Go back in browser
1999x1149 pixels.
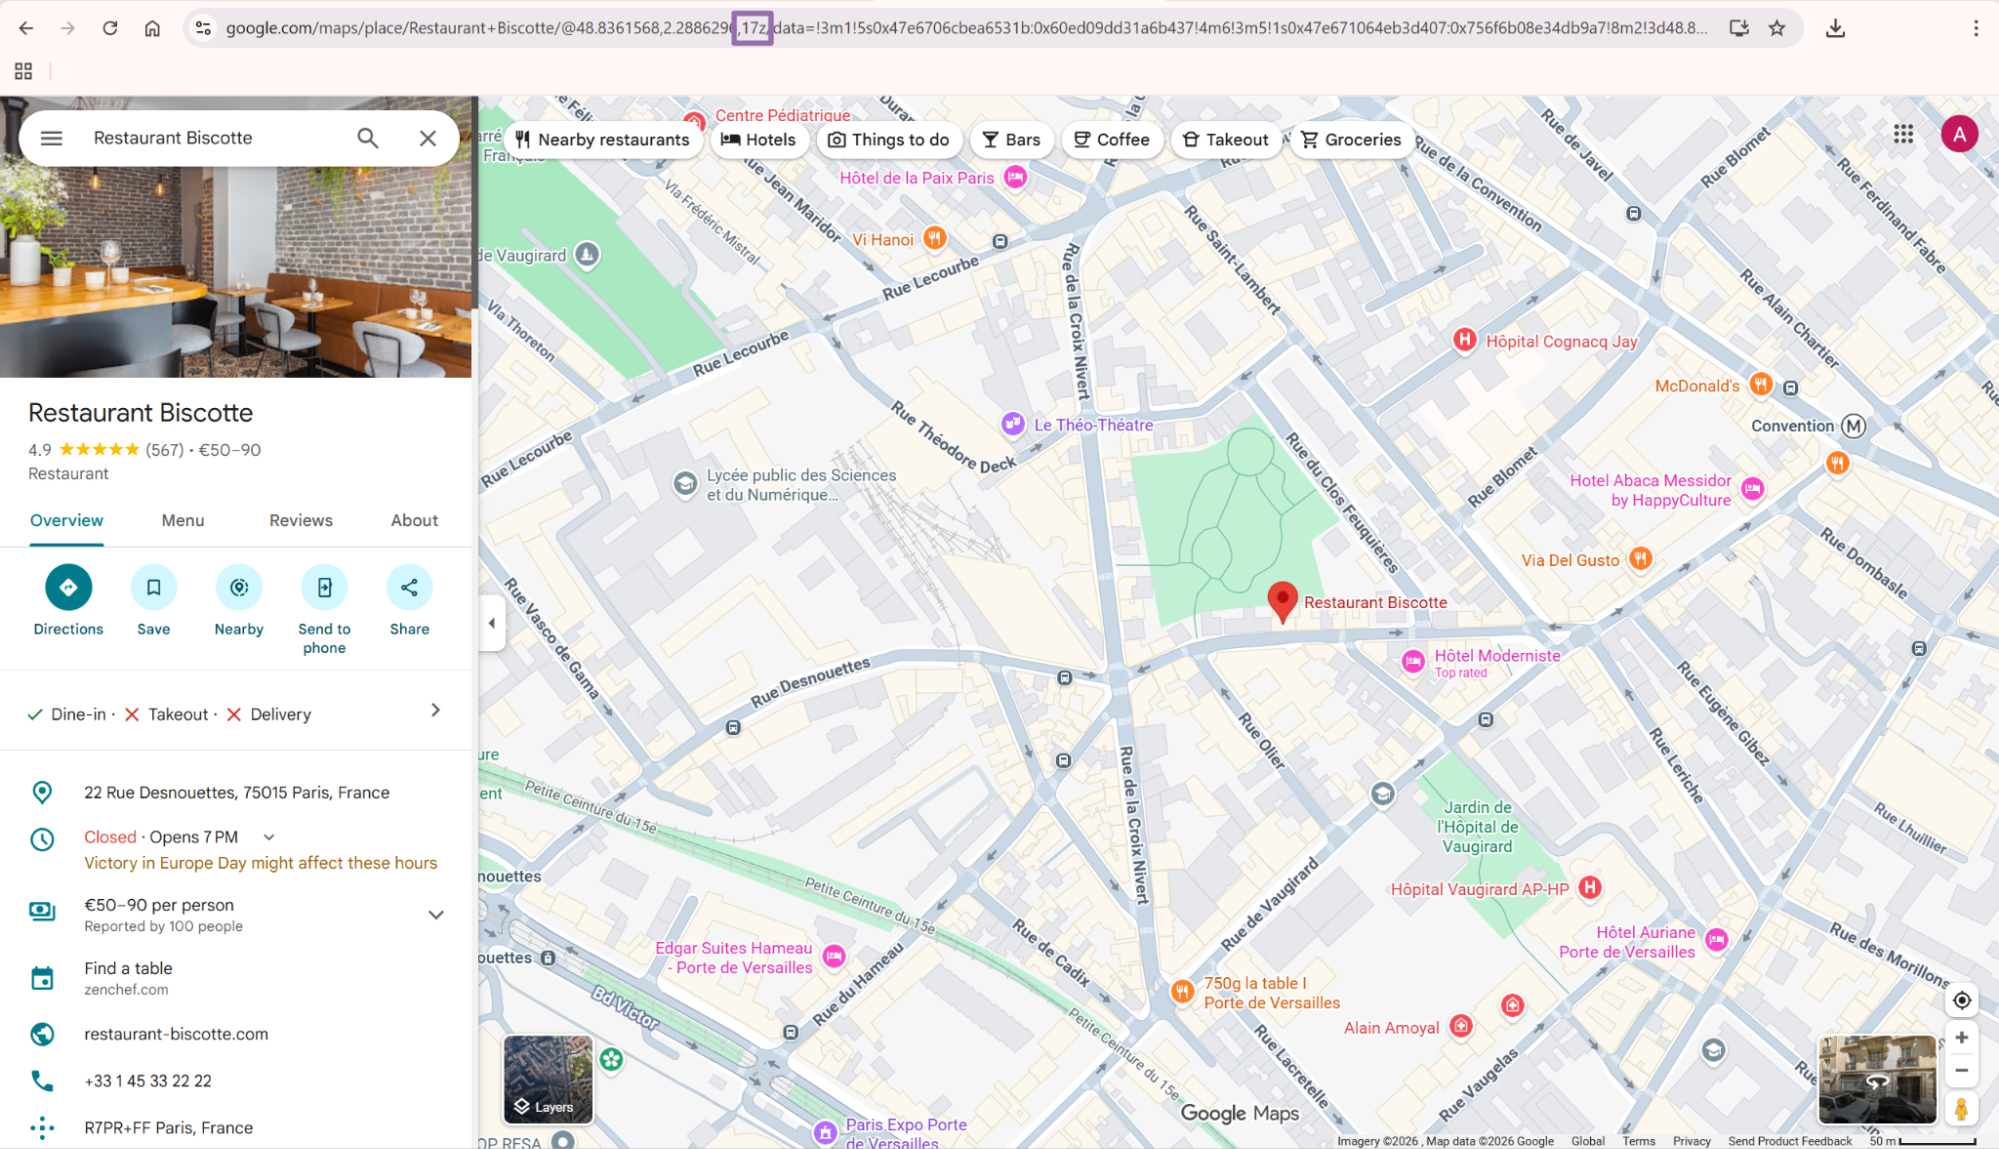click(x=26, y=28)
